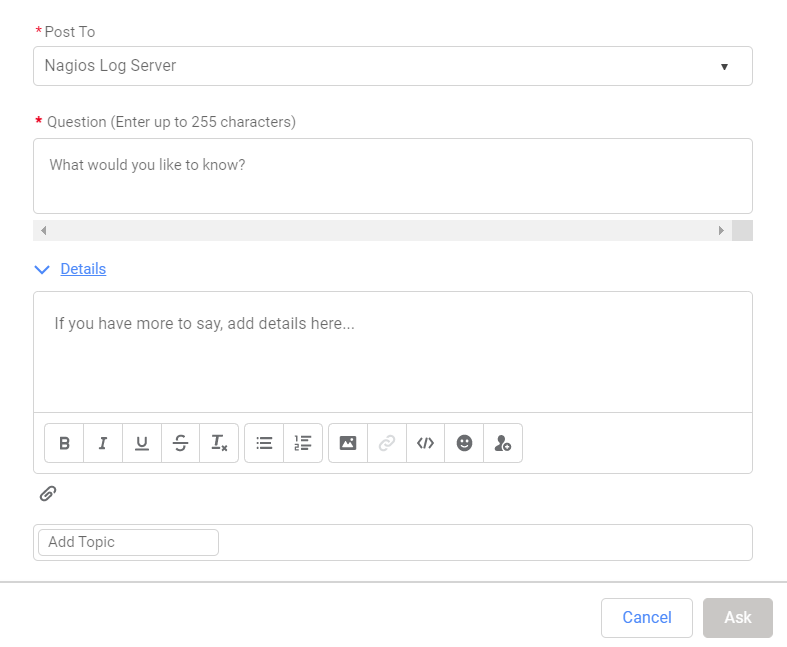Toggle italic text formatting

pos(103,443)
